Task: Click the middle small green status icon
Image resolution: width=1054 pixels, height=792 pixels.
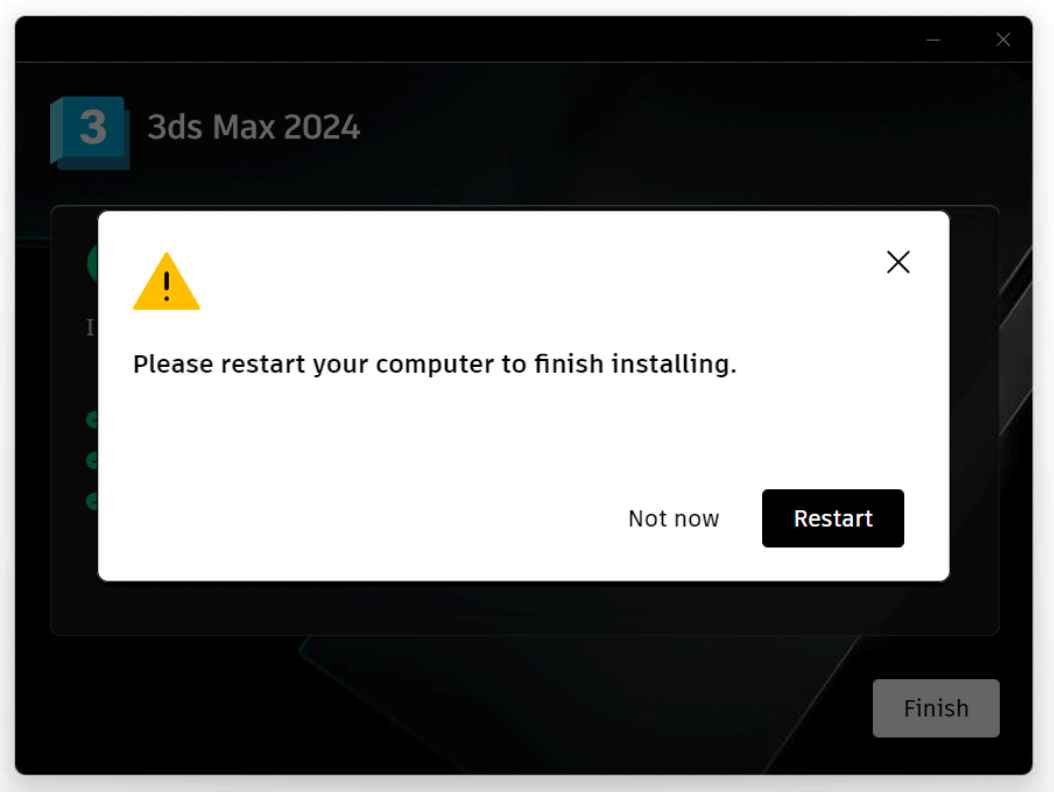Action: point(92,460)
